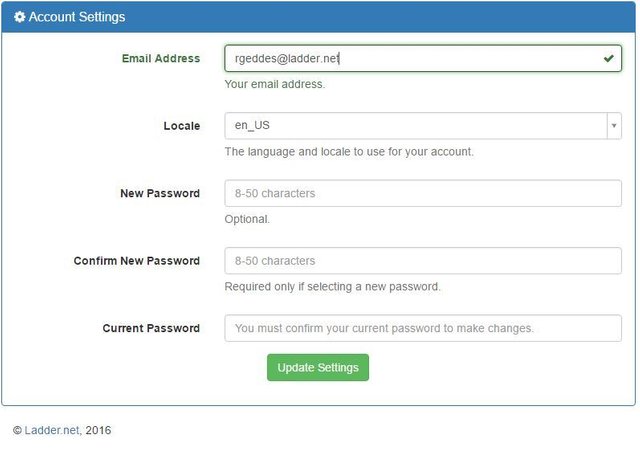Image resolution: width=640 pixels, height=459 pixels.
Task: Click the language and locale help text
Action: coord(348,152)
